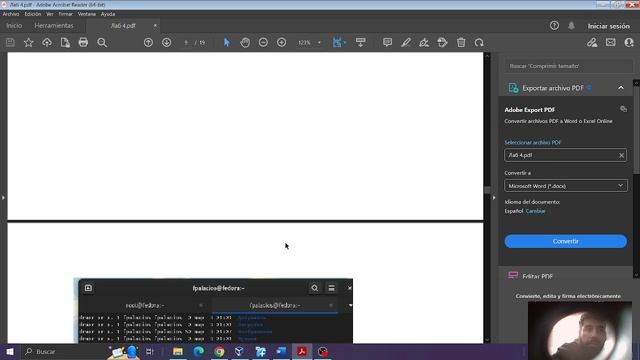
Task: Open the Edición menu
Action: click(33, 14)
